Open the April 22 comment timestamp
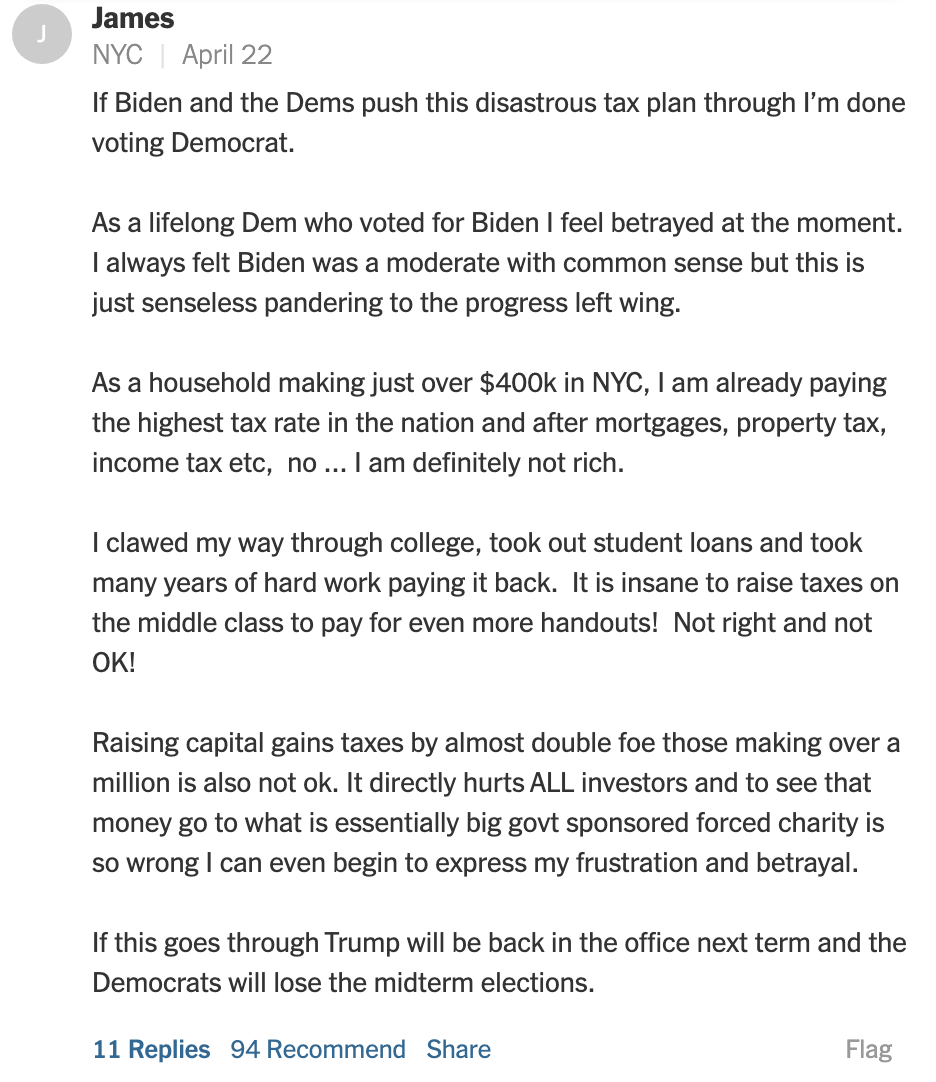The image size is (936, 1082). coord(227,55)
